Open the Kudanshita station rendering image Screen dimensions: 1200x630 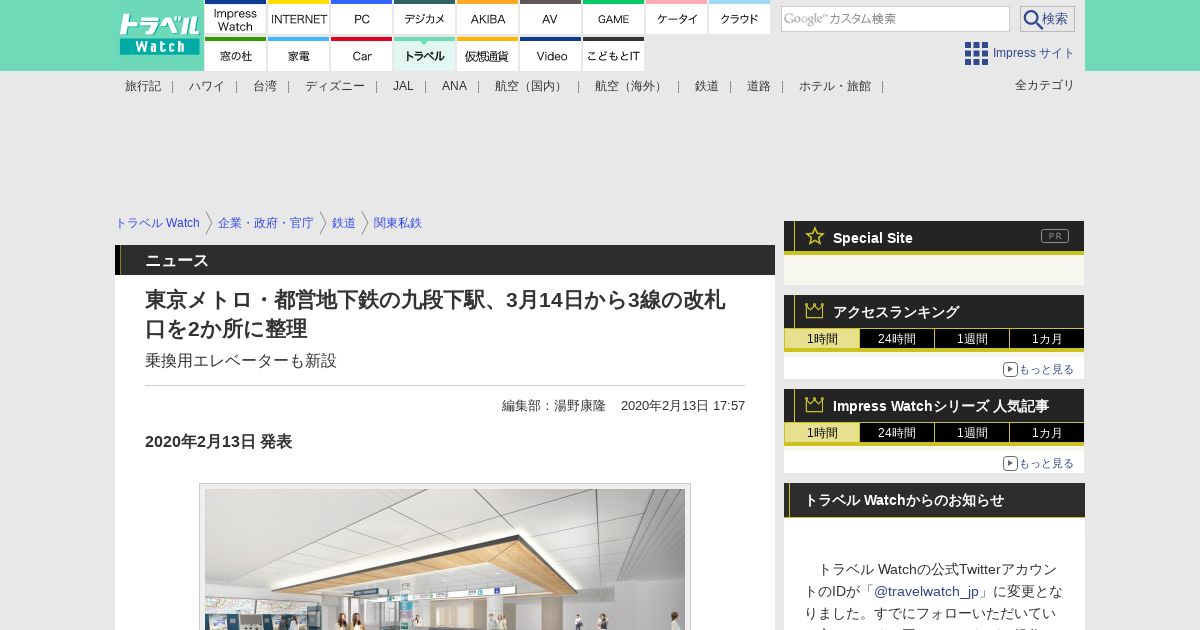point(445,559)
